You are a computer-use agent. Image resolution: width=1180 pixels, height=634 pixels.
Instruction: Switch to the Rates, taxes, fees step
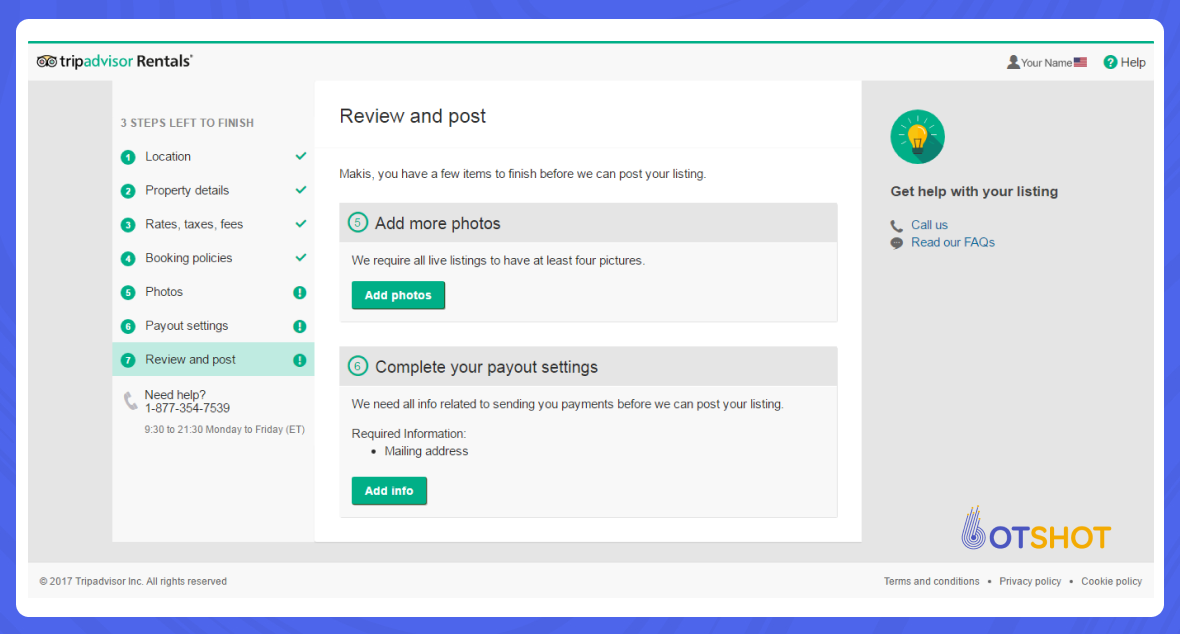point(194,224)
